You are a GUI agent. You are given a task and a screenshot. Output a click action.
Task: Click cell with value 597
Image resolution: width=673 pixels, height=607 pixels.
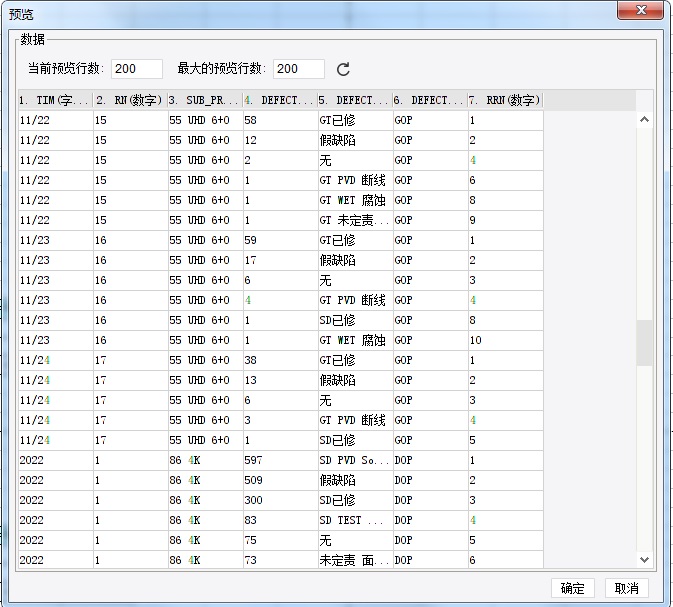coord(280,460)
